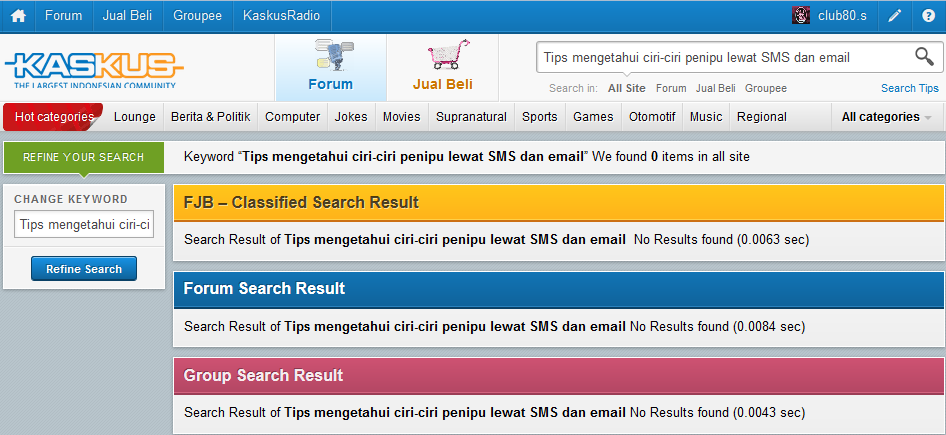The height and width of the screenshot is (435, 946).
Task: Open the Berita & Politik category
Action: (211, 117)
